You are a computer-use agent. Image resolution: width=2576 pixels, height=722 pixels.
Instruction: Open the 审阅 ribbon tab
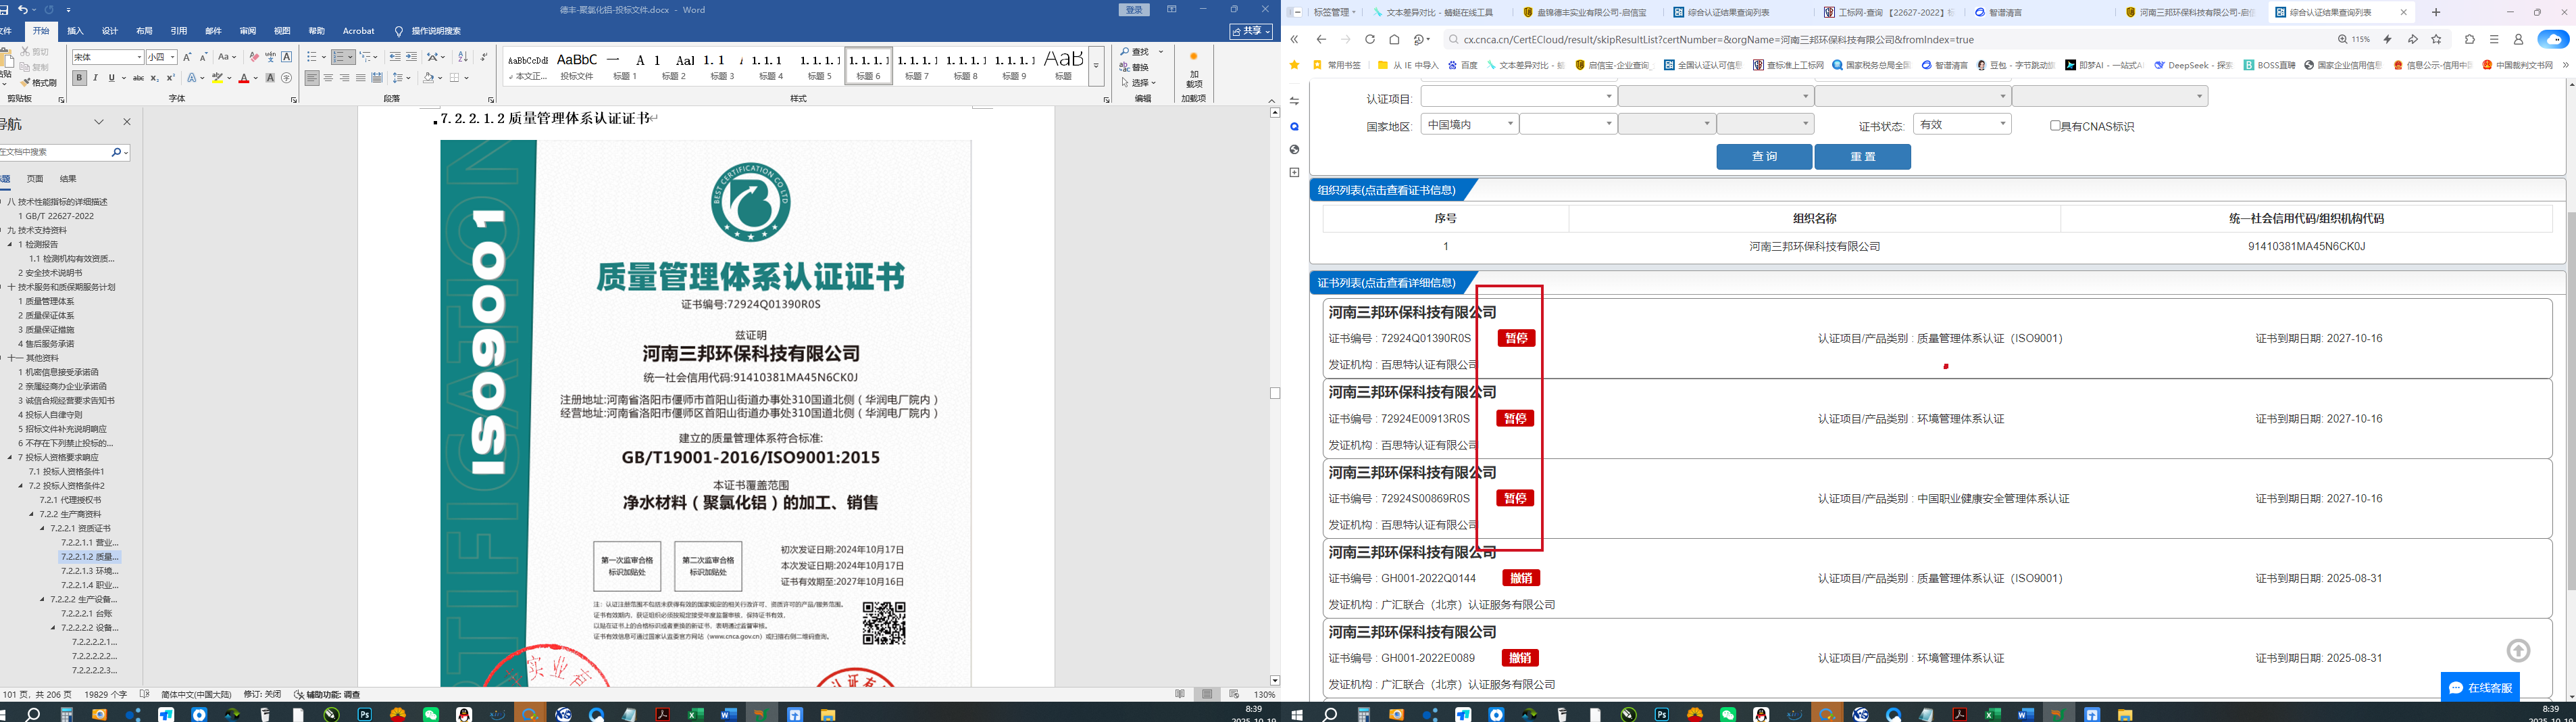tap(248, 31)
